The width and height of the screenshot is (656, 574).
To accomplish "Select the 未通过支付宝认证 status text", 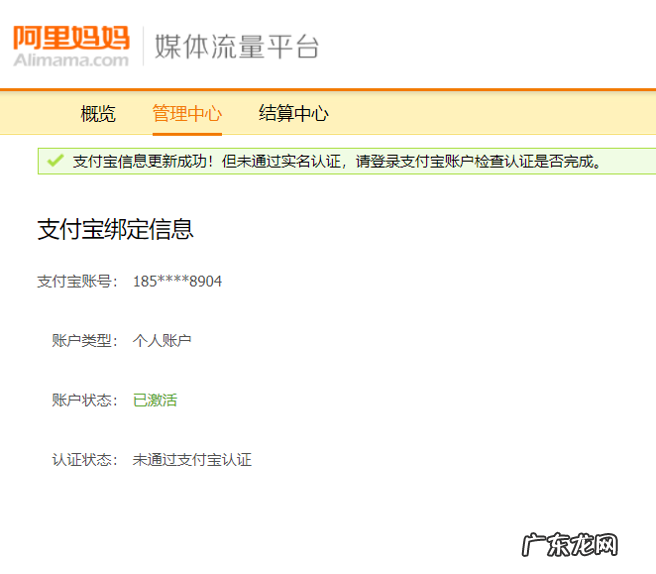I will [192, 460].
